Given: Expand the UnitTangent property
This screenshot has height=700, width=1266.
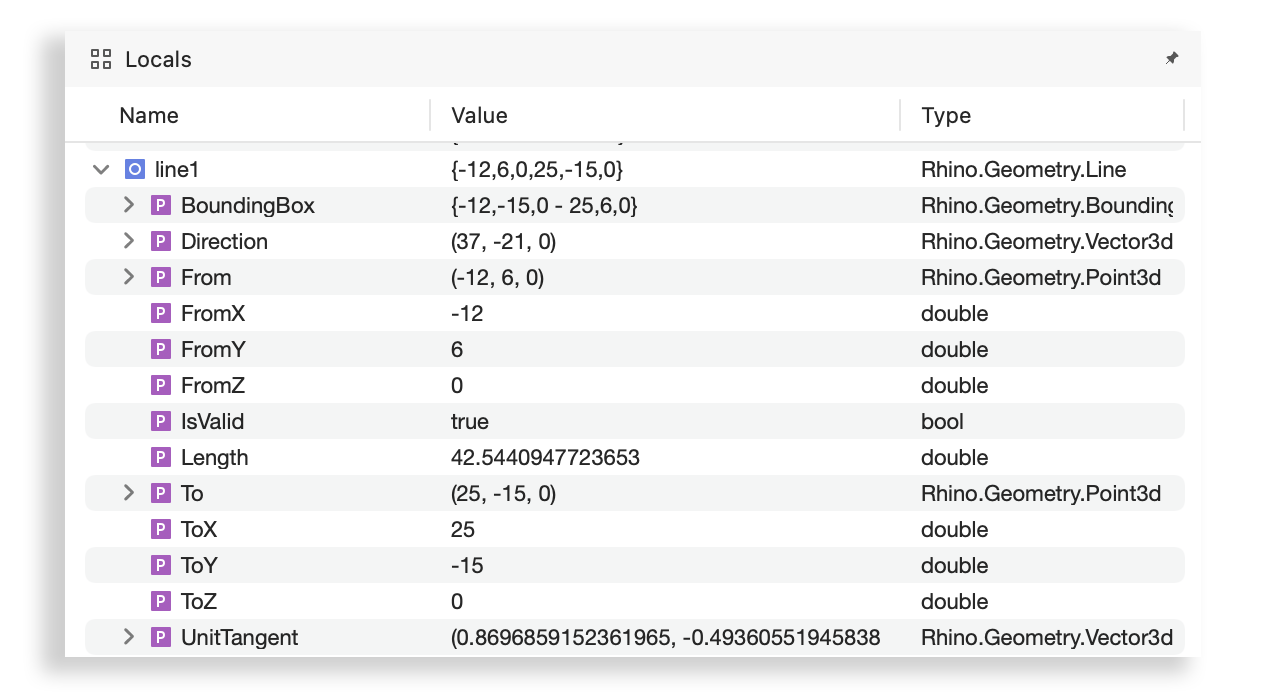Looking at the screenshot, I should tap(128, 638).
